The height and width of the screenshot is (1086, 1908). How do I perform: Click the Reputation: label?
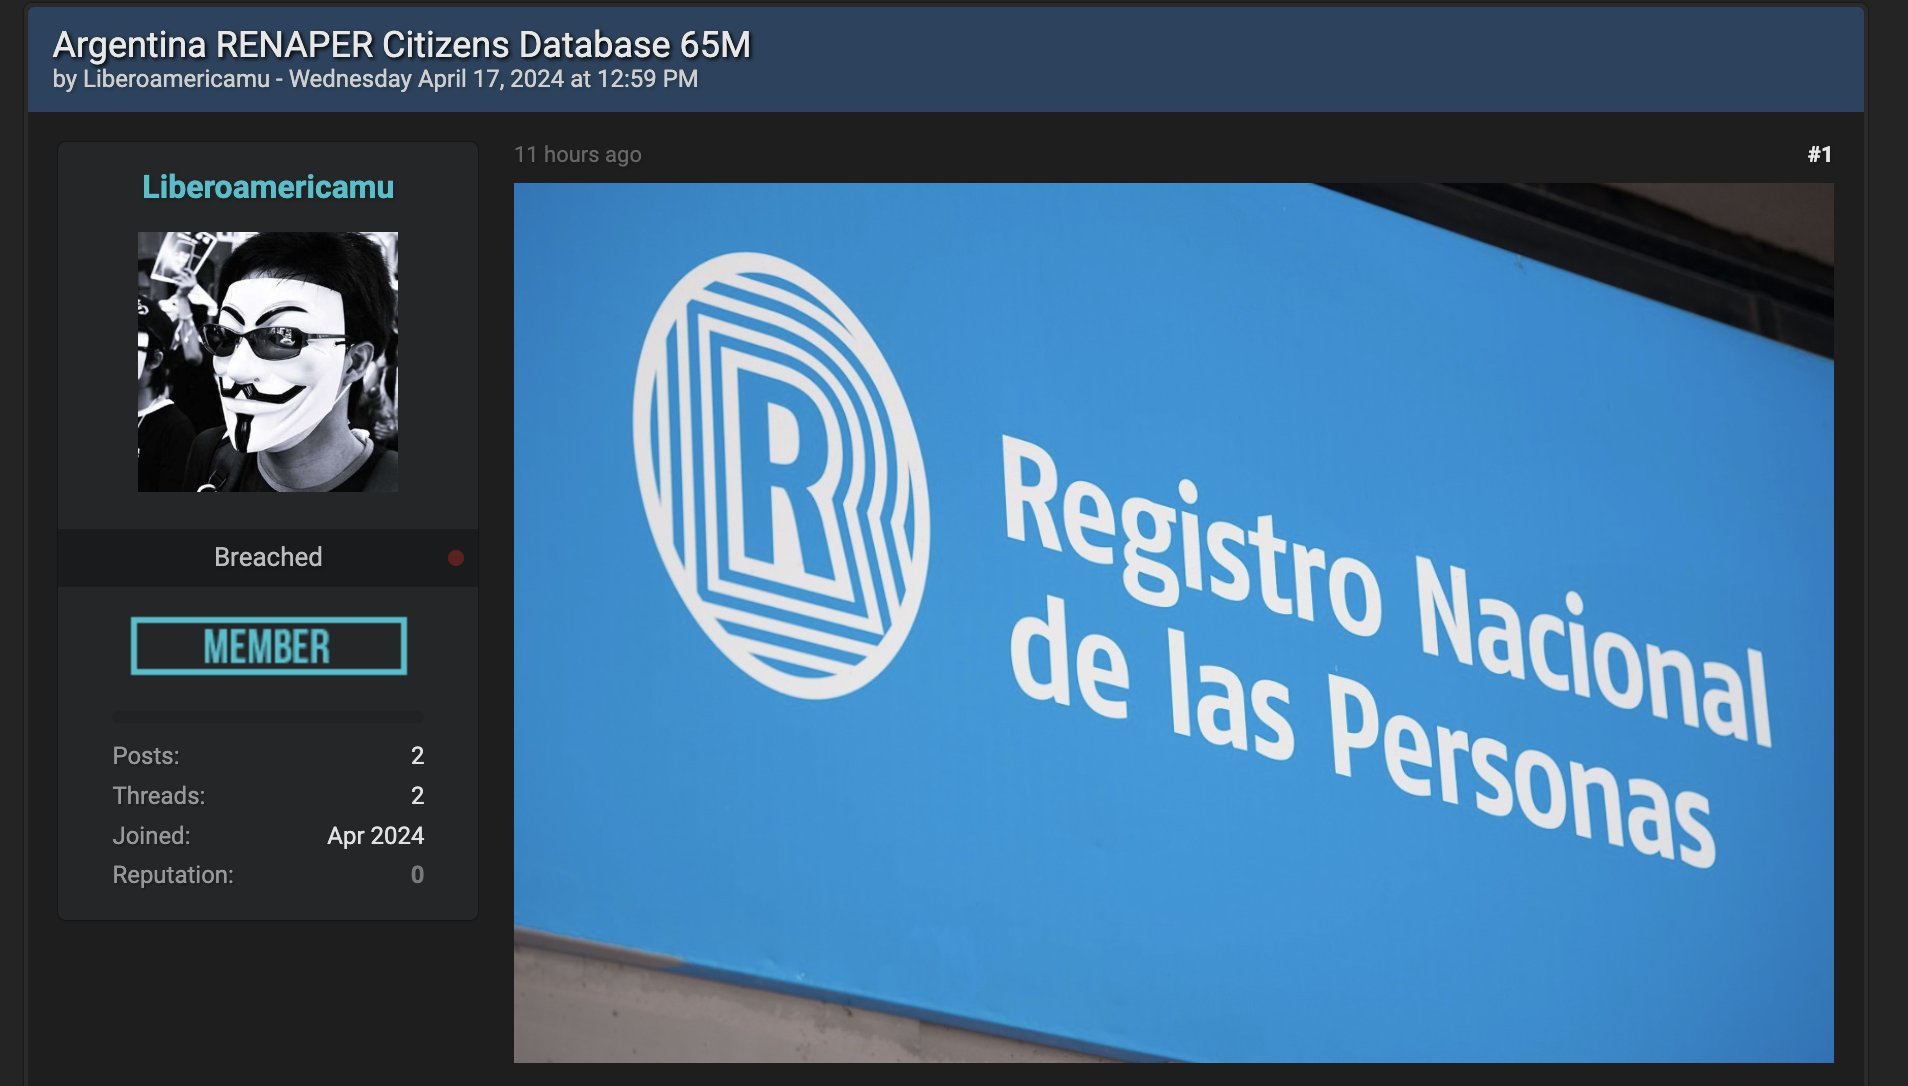tap(173, 875)
